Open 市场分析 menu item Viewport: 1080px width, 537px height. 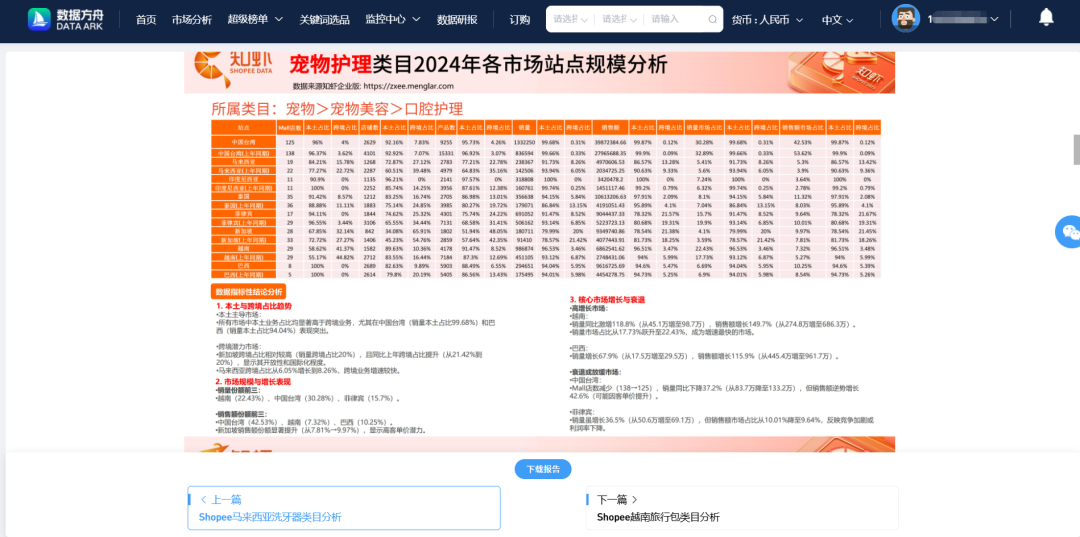tap(192, 19)
